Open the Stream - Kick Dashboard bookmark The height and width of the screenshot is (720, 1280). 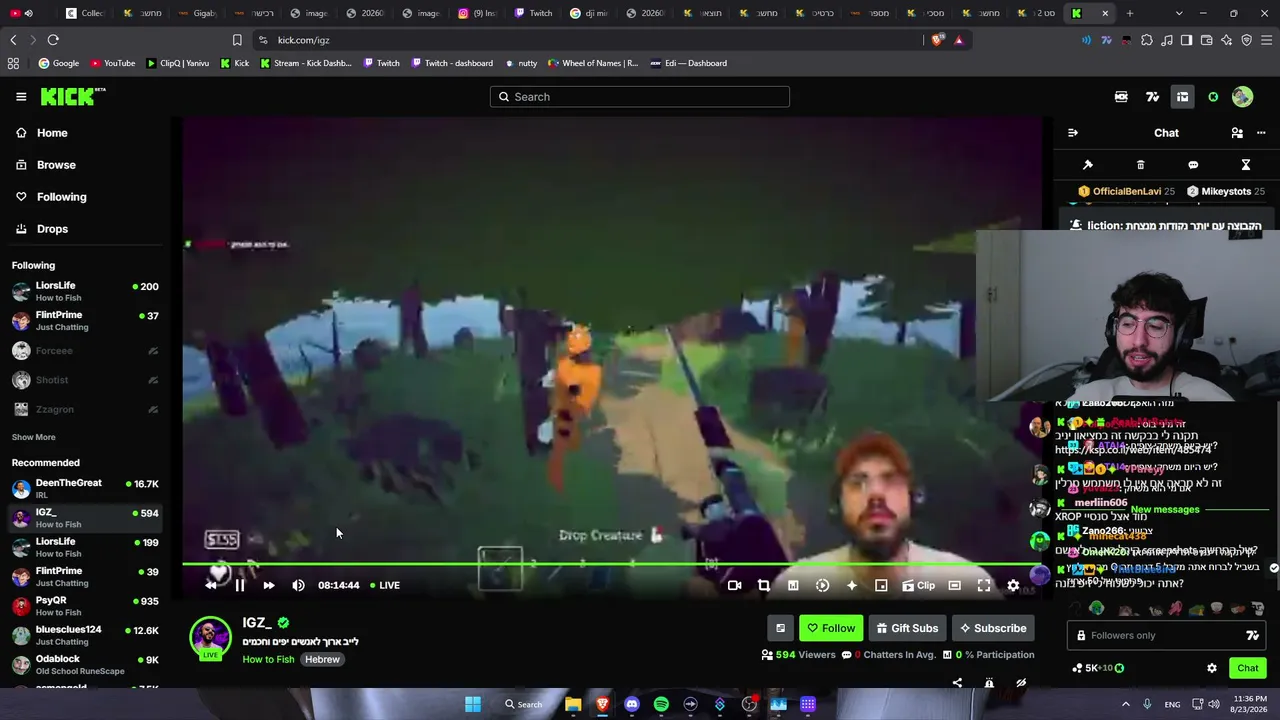306,63
